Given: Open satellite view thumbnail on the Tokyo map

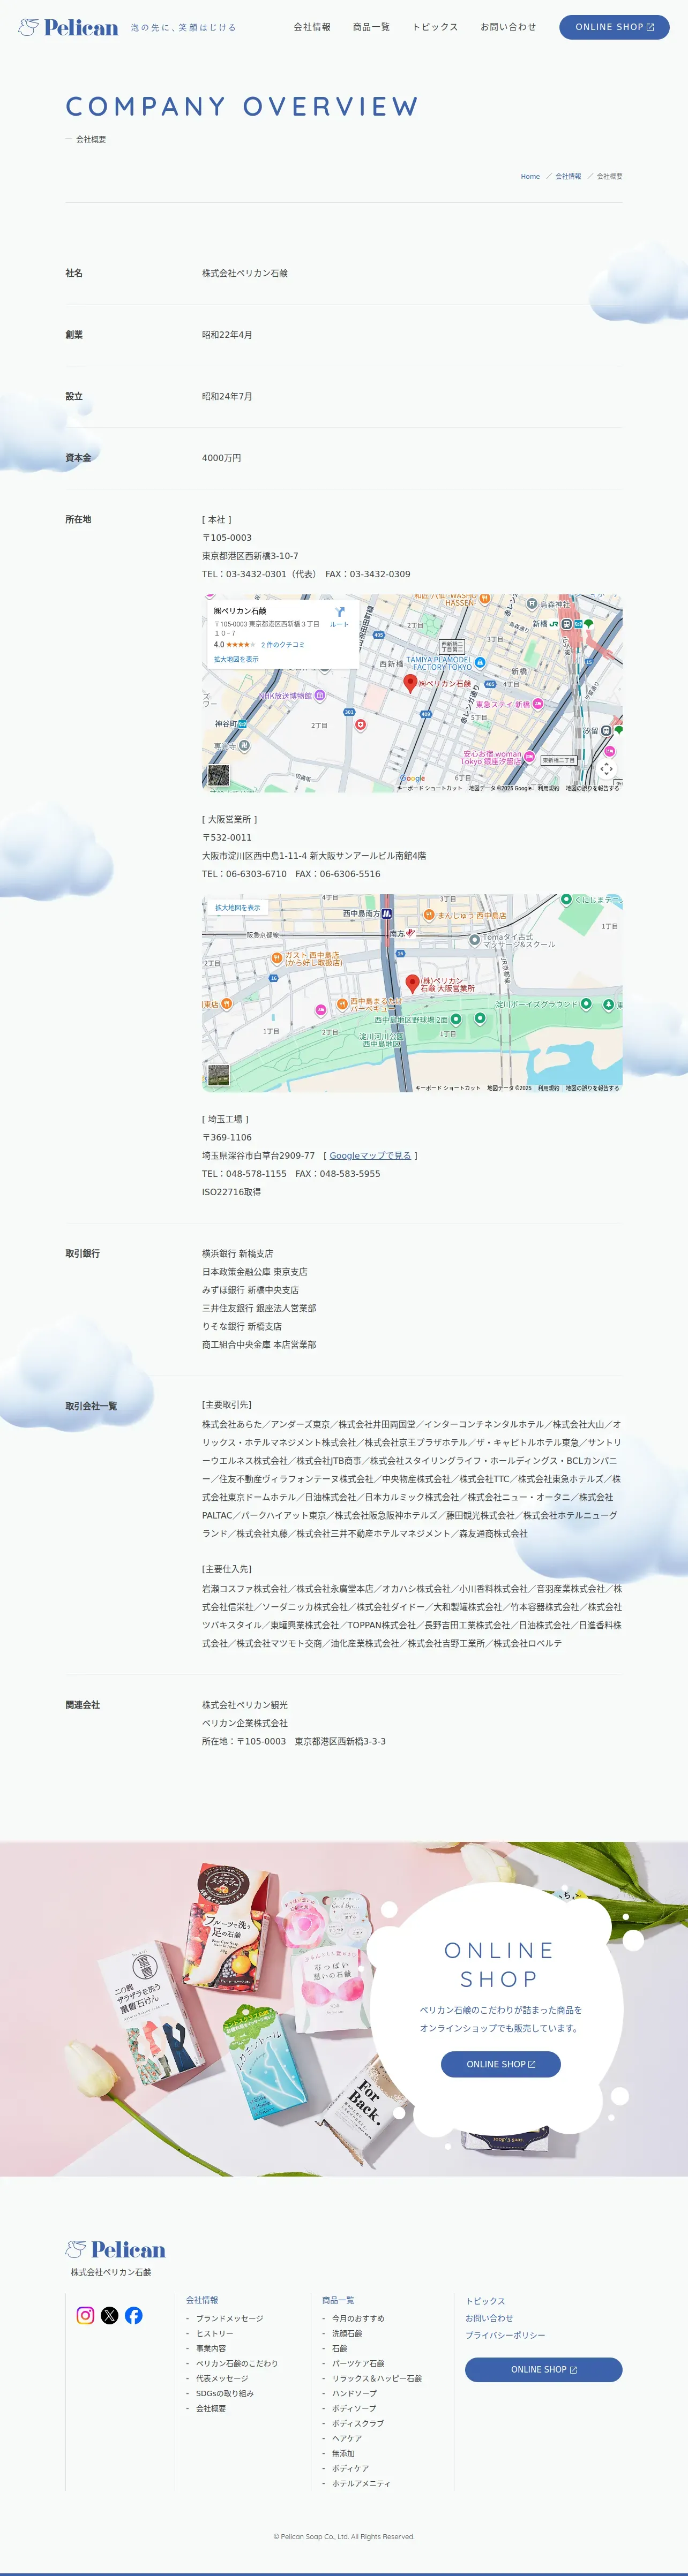Looking at the screenshot, I should click(x=218, y=775).
